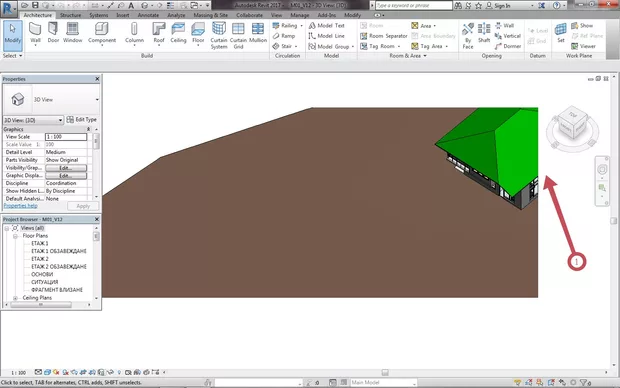Open the Massing & Site tab

coord(210,15)
